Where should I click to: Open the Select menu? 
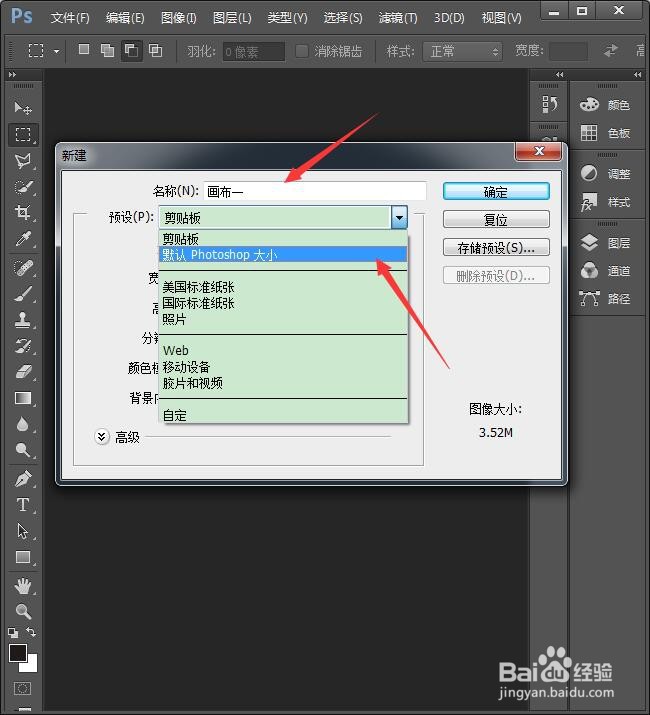click(343, 18)
